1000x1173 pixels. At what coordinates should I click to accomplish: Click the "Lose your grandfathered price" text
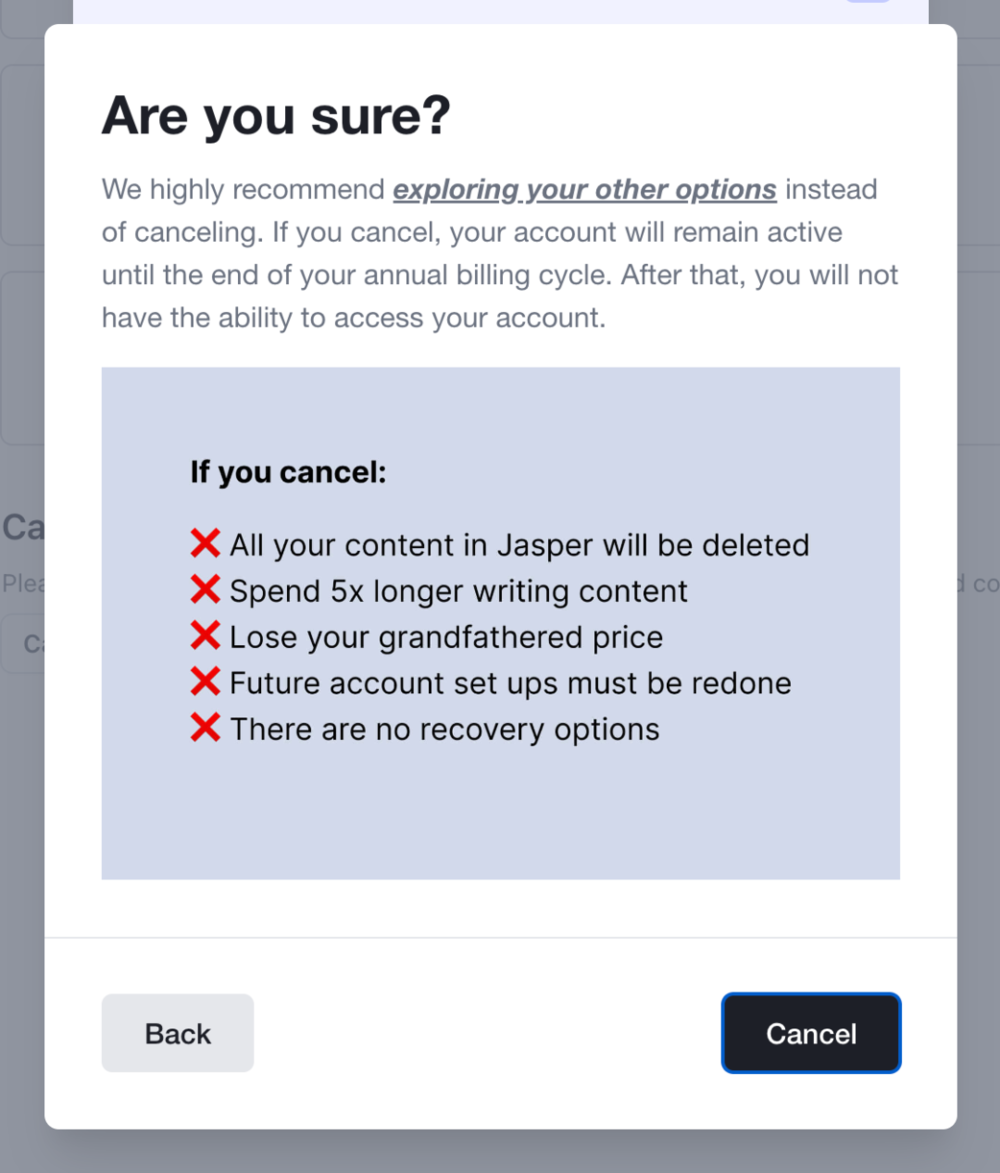point(446,637)
